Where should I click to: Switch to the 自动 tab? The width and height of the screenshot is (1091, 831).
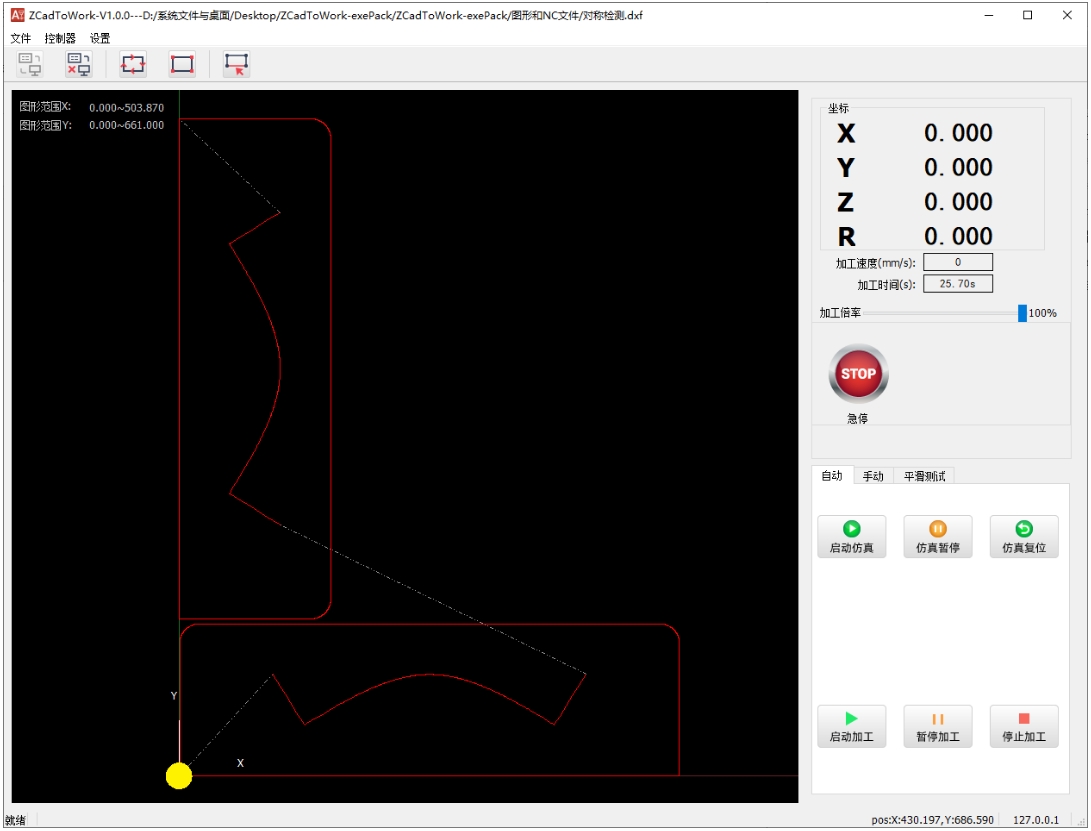832,475
